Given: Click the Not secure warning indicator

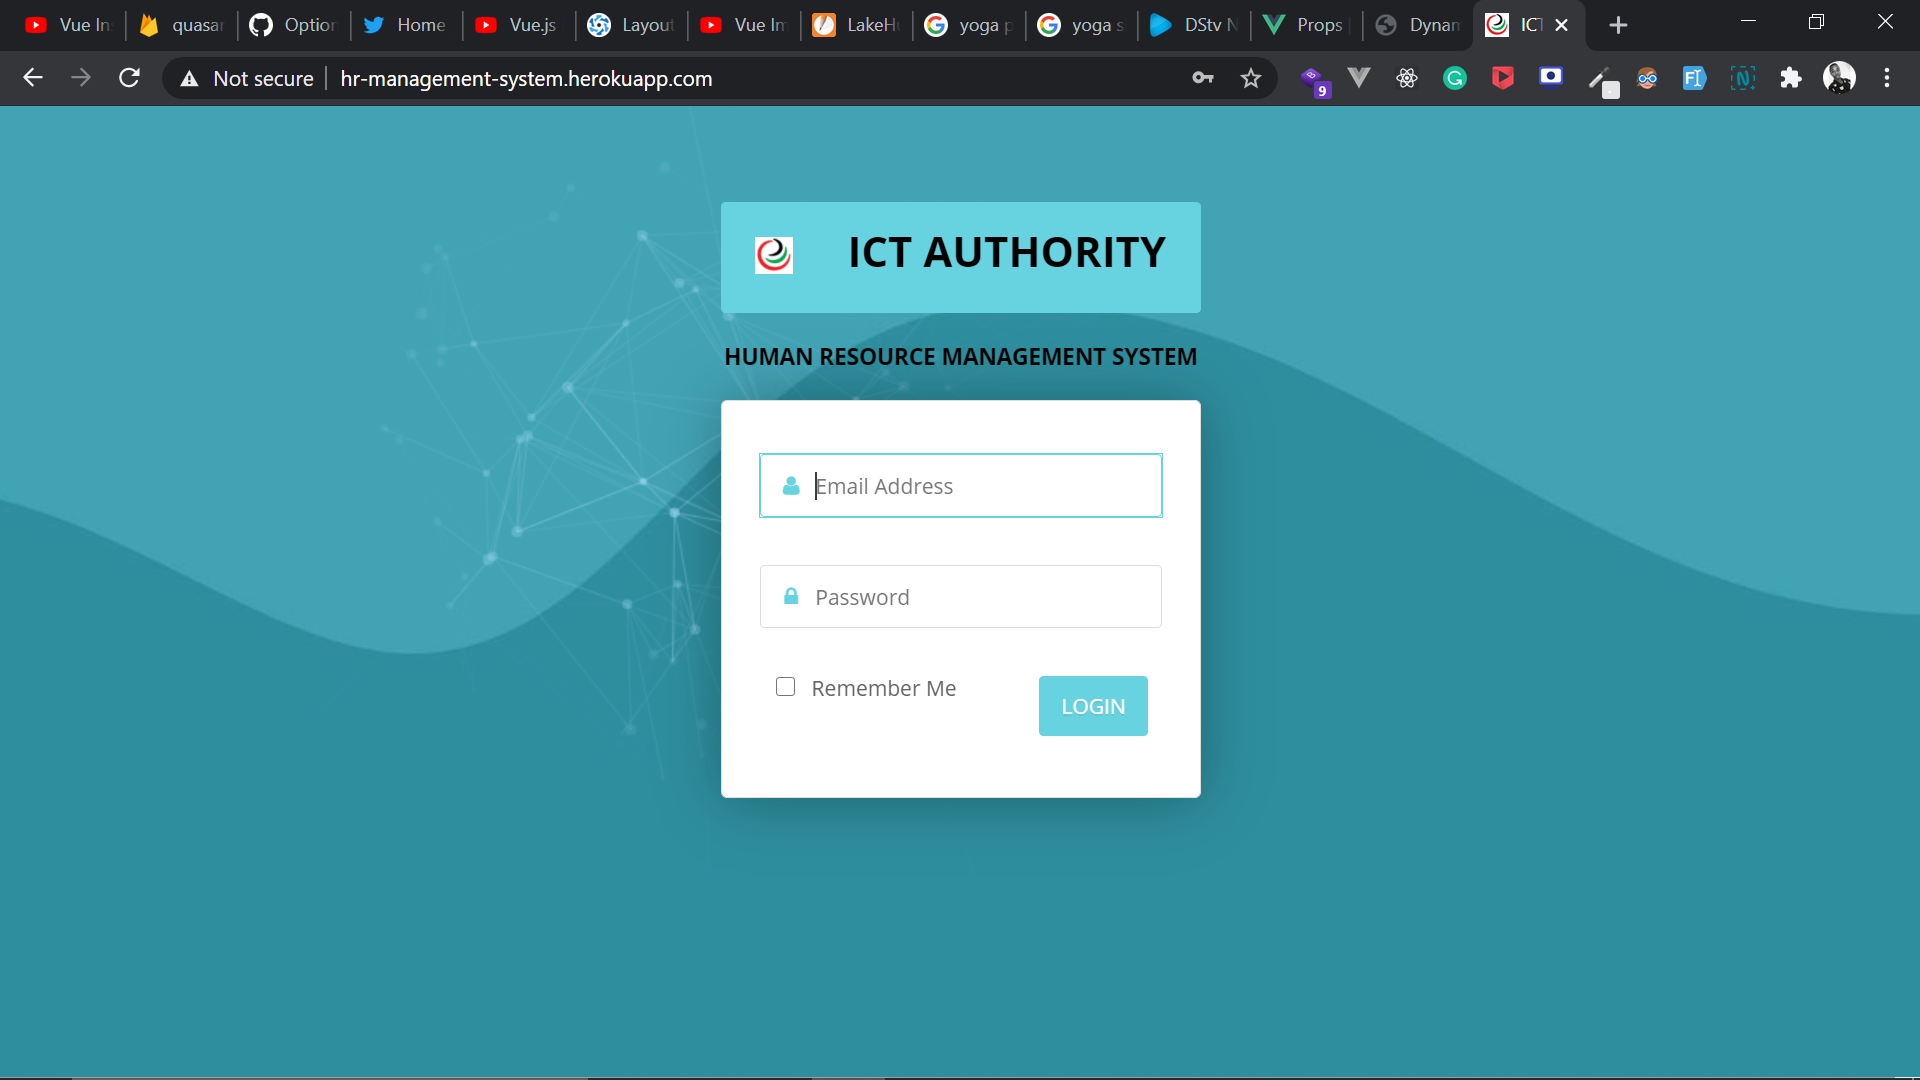Looking at the screenshot, I should [245, 78].
